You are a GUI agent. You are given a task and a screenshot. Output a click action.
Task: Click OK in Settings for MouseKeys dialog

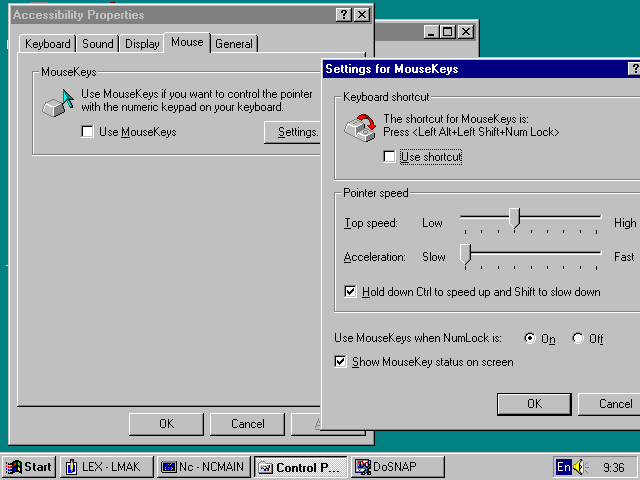click(534, 404)
